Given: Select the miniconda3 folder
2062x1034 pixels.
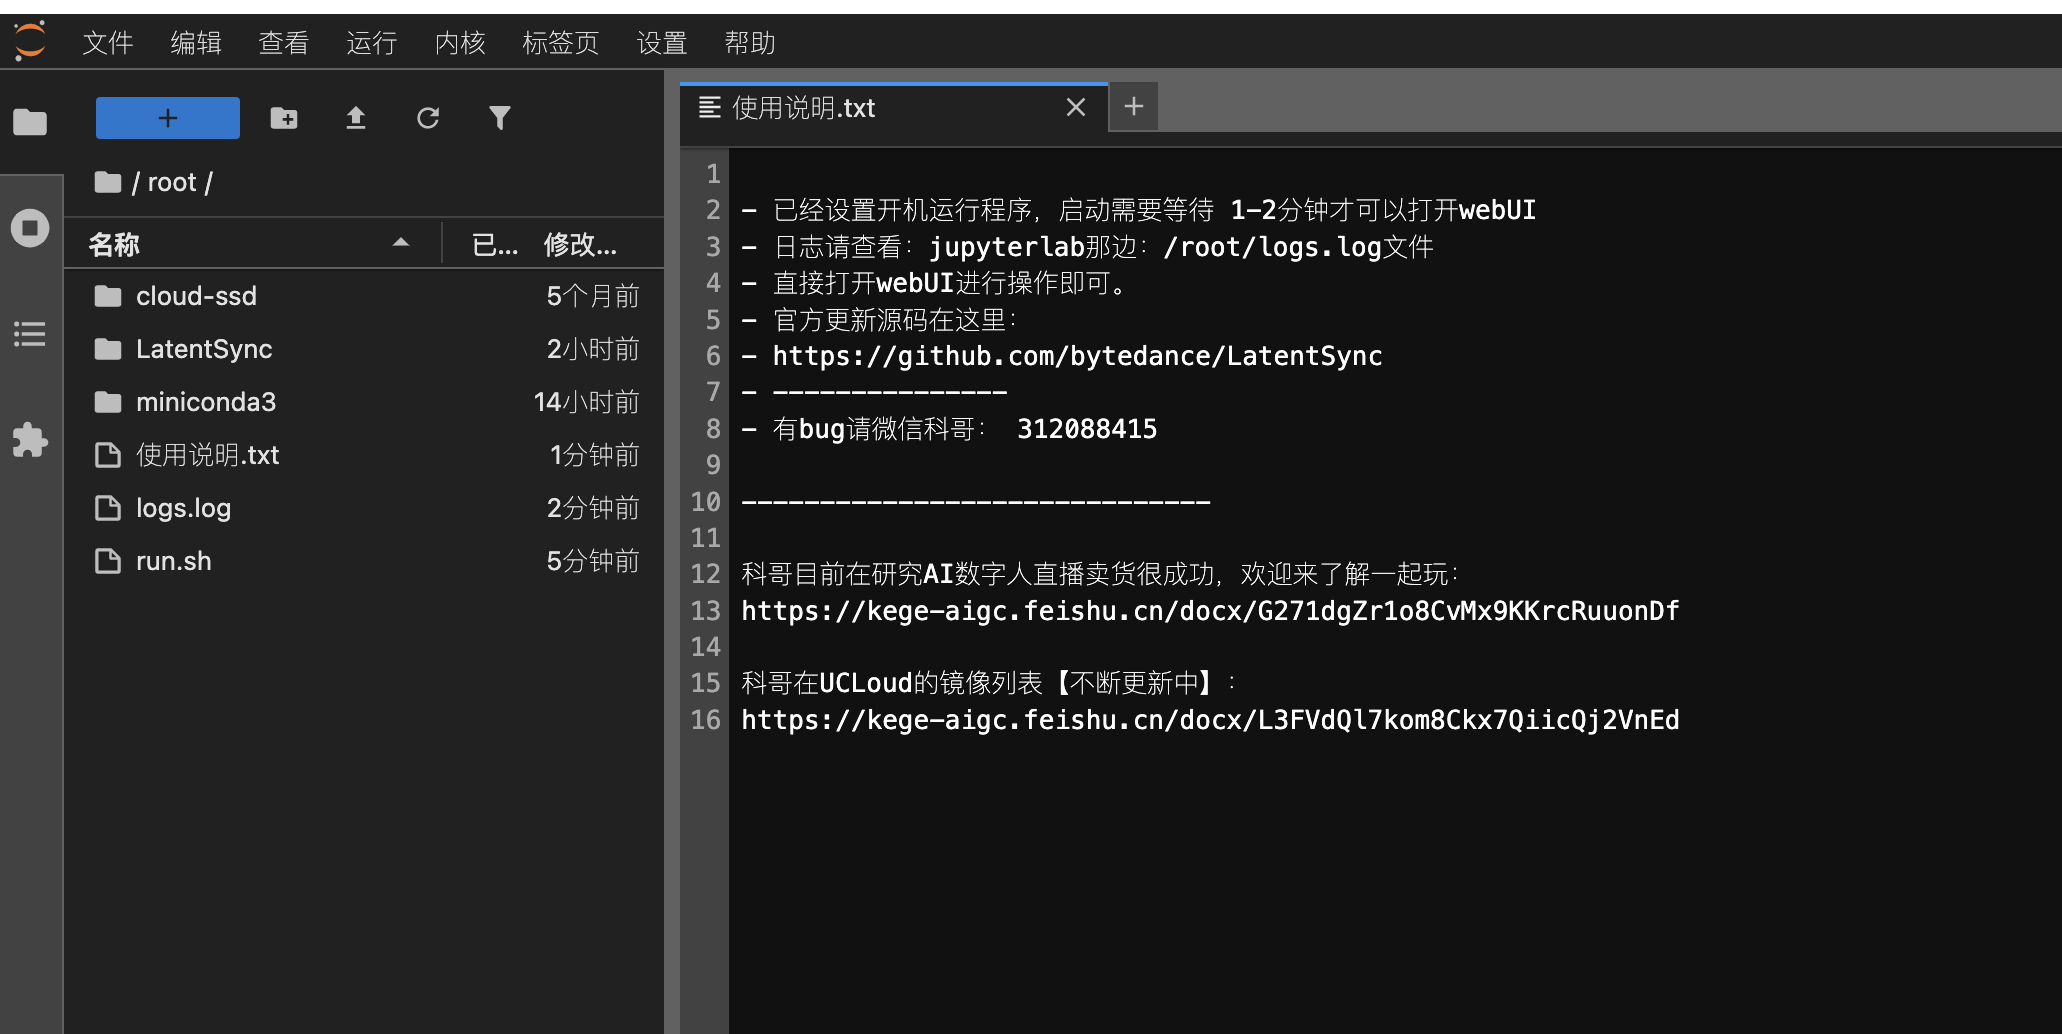Looking at the screenshot, I should pos(364,402).
